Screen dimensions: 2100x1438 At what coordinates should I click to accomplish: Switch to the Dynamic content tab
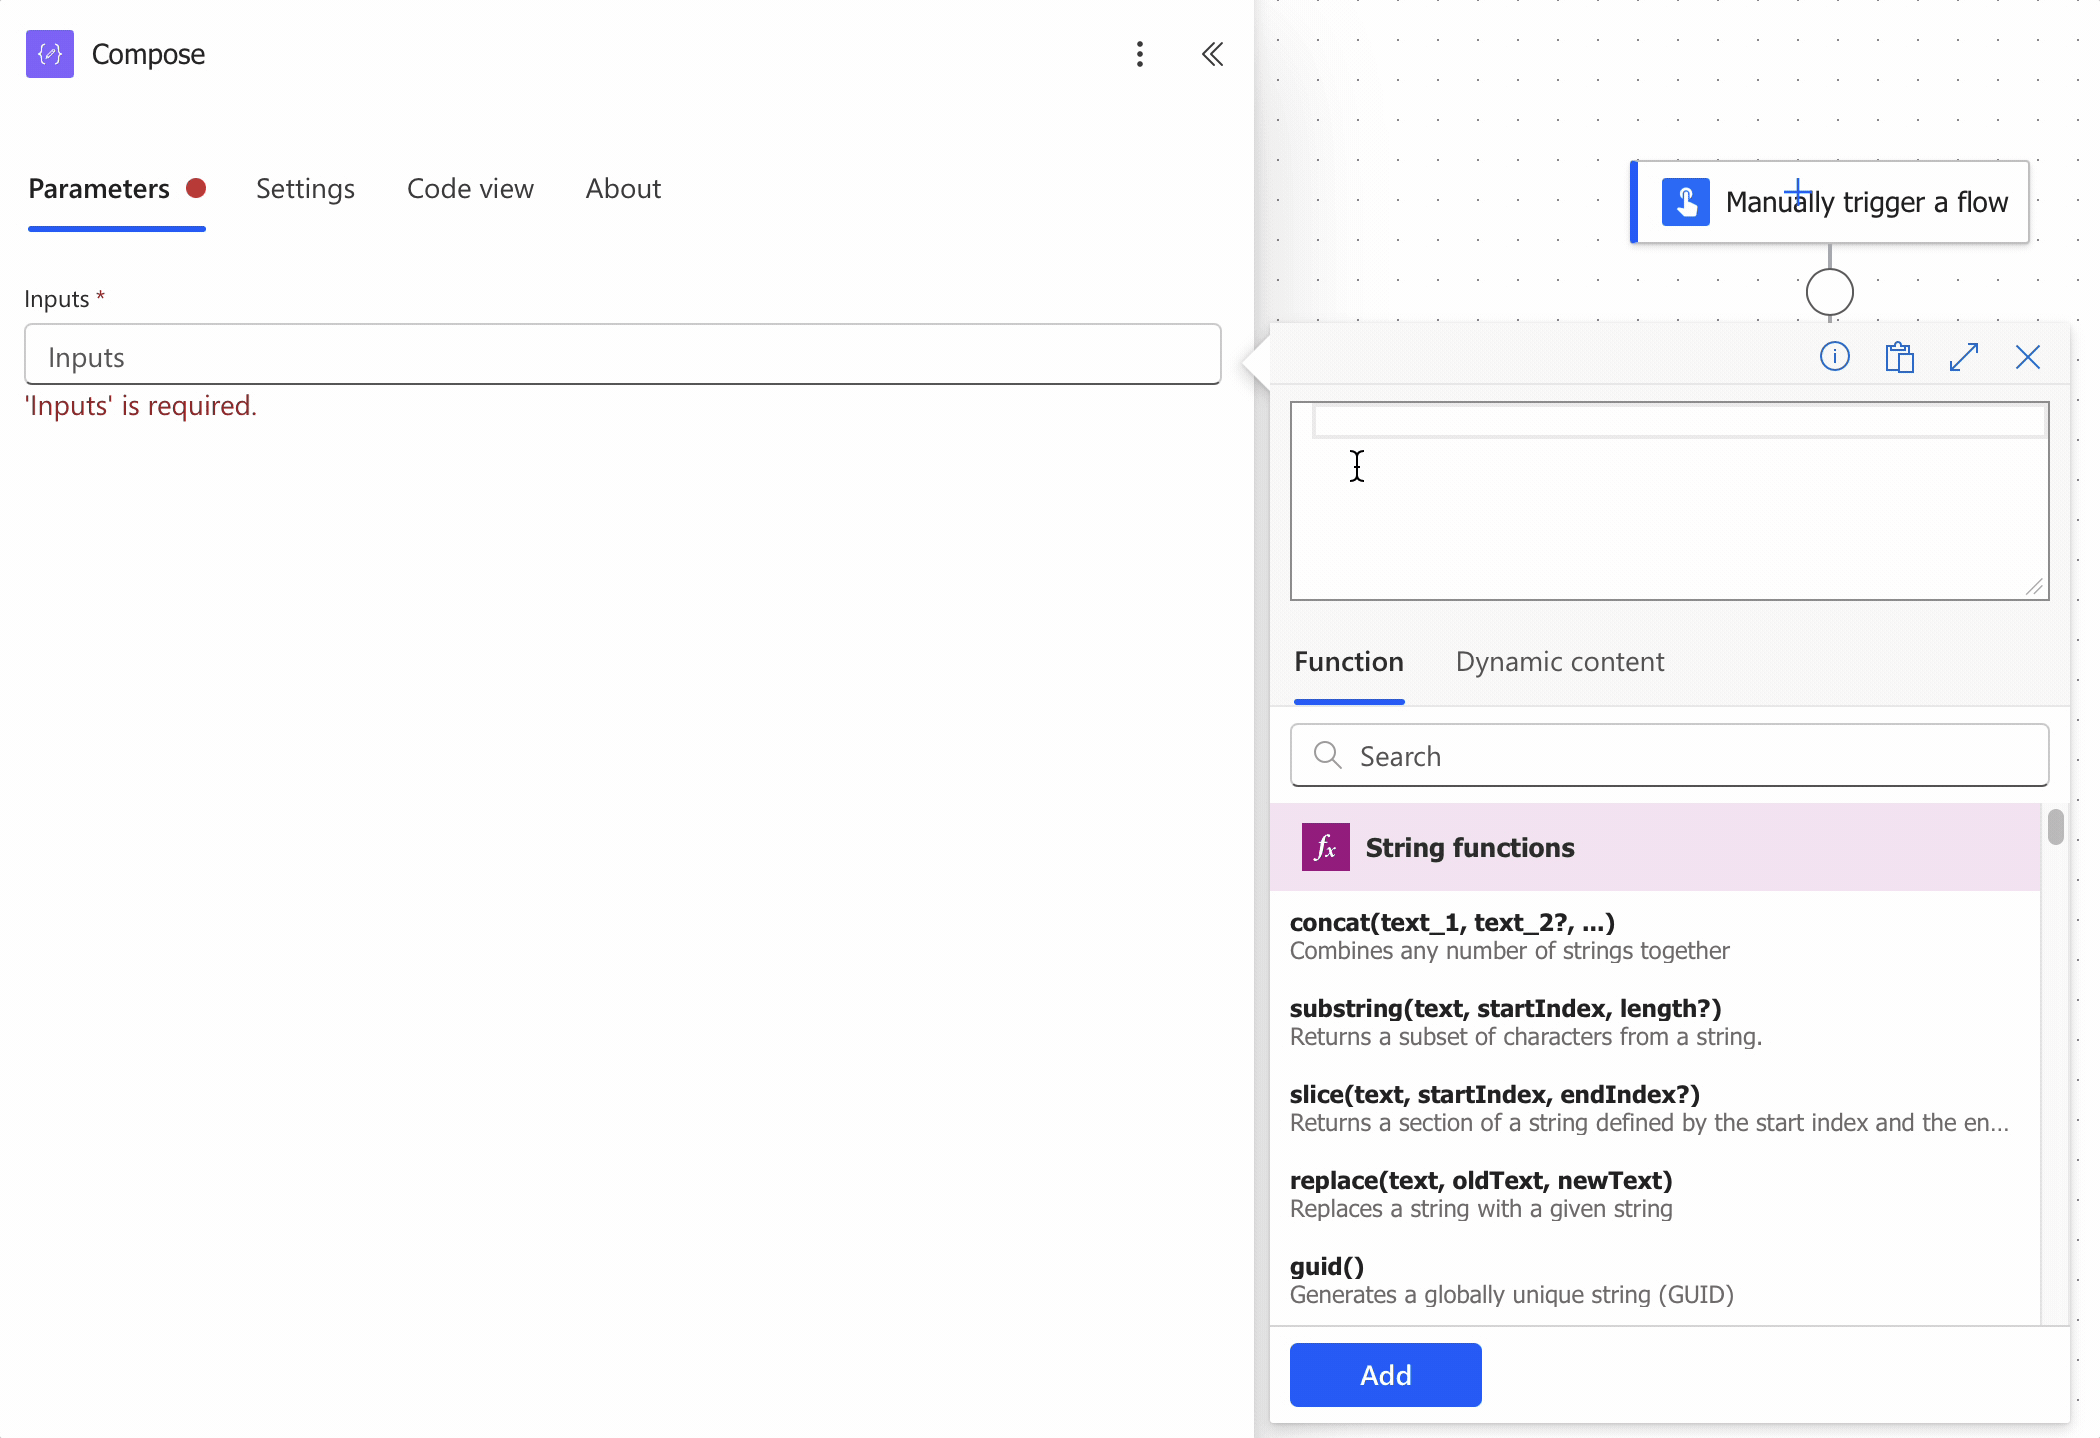point(1559,662)
